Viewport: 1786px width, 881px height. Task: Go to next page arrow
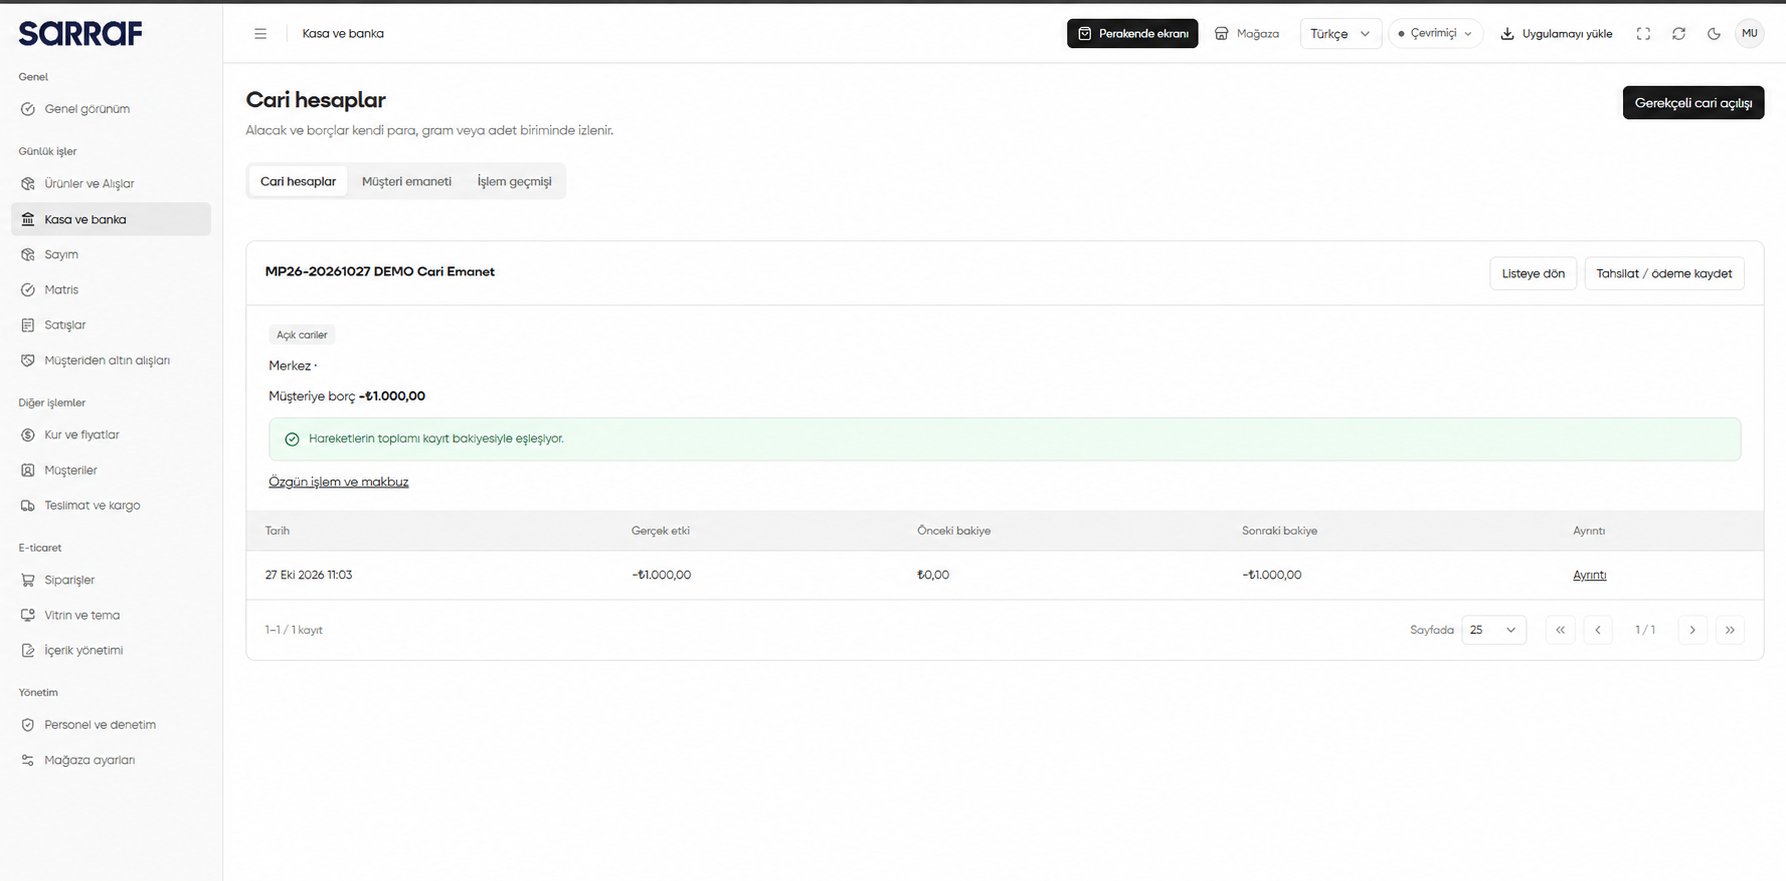[1692, 630]
